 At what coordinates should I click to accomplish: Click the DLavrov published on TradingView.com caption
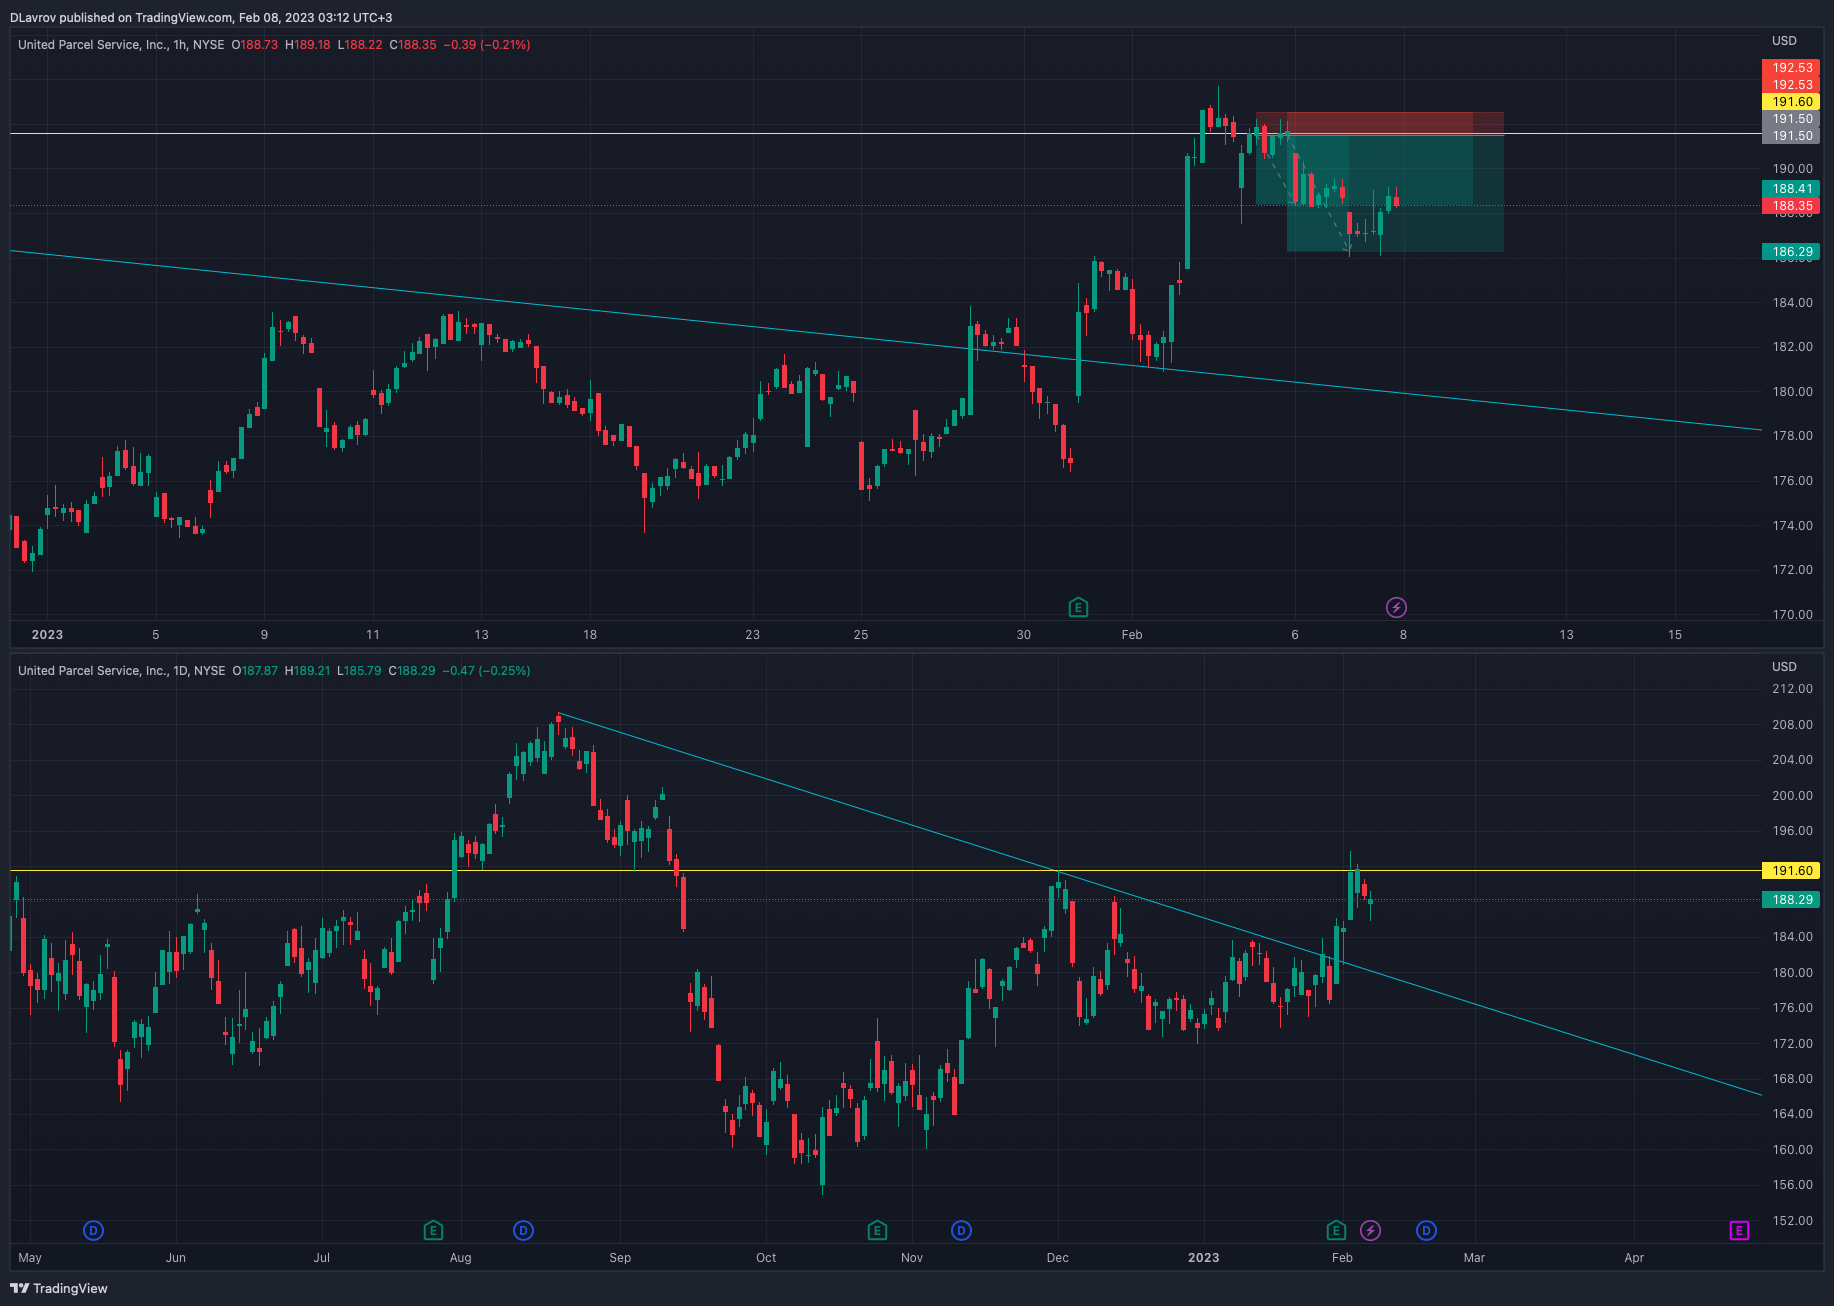[201, 18]
